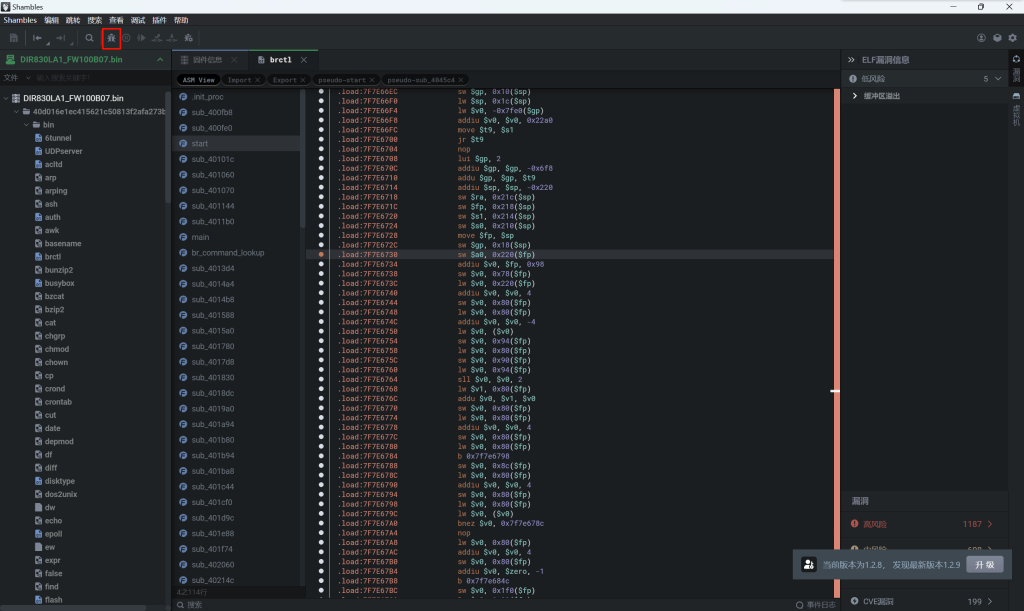Click the user account icon
Screen dimensions: 1024x611
(x=982, y=38)
